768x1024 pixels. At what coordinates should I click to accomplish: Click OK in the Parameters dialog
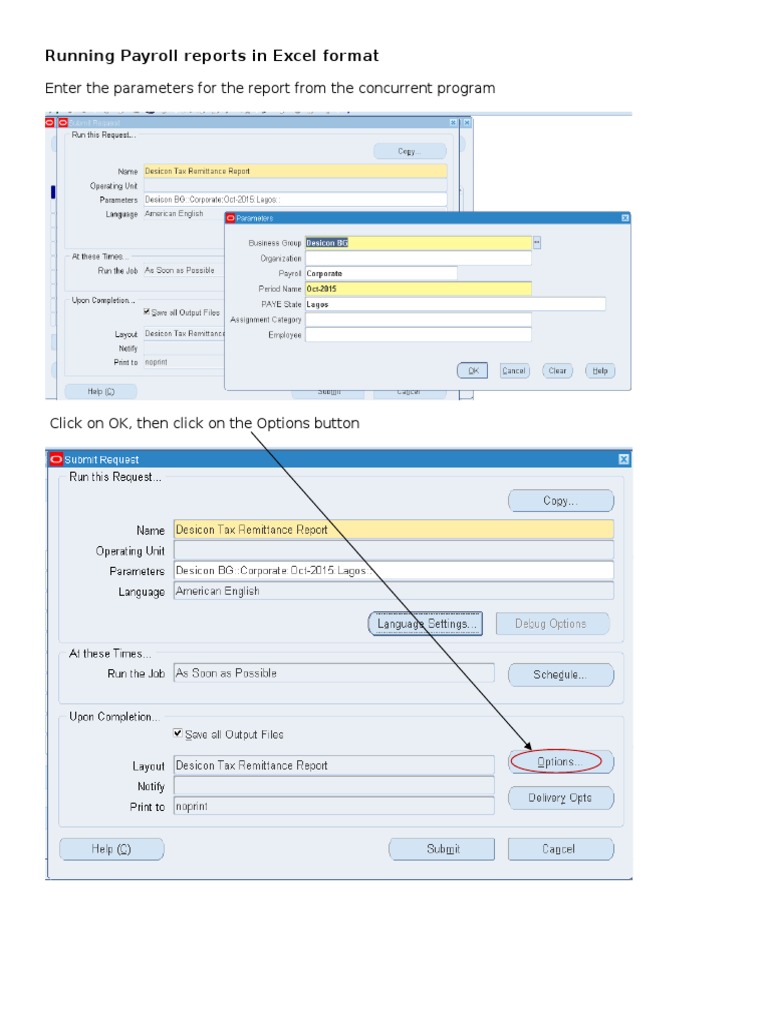pyautogui.click(x=472, y=371)
